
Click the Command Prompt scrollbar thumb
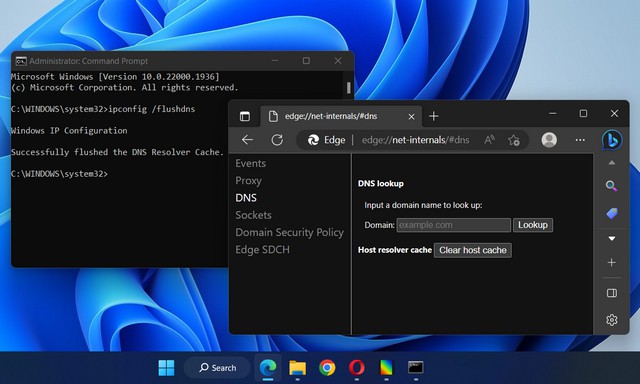tap(348, 88)
